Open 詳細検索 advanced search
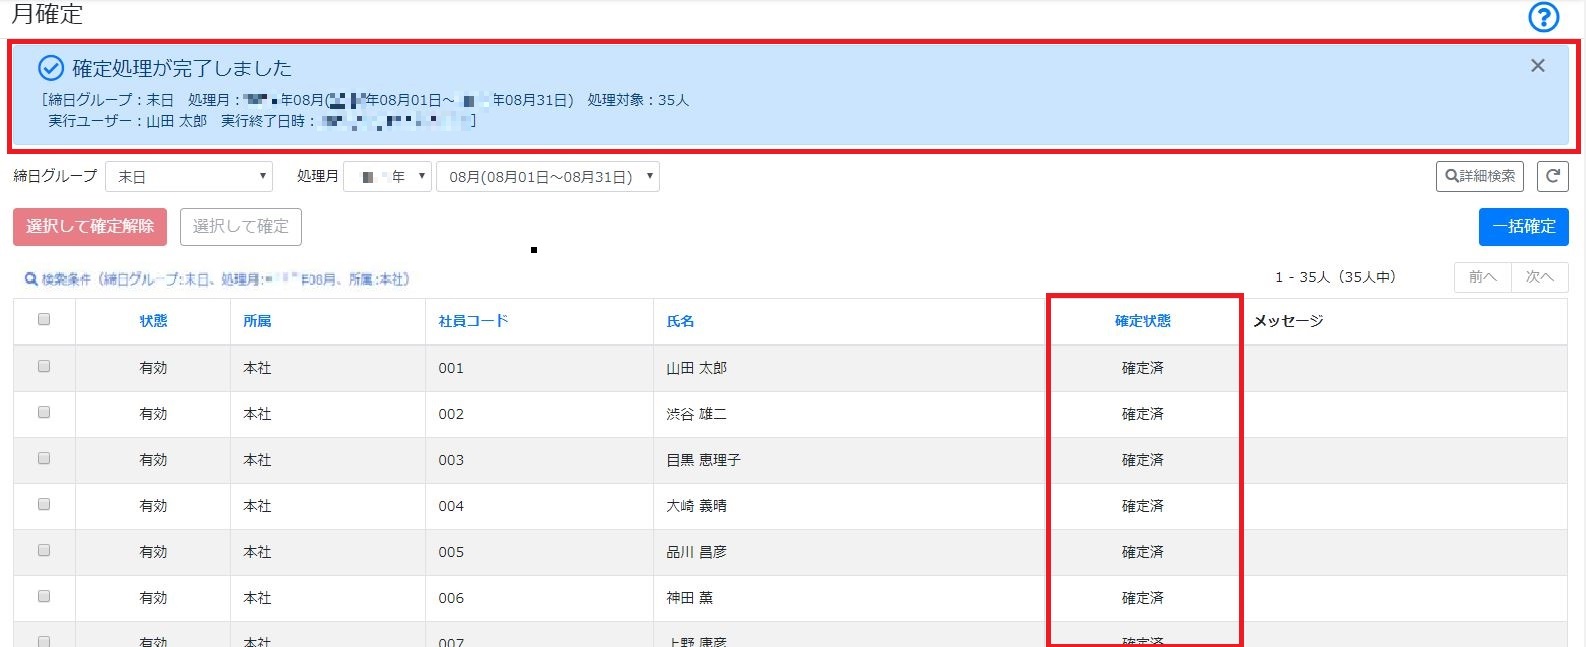 (x=1480, y=176)
